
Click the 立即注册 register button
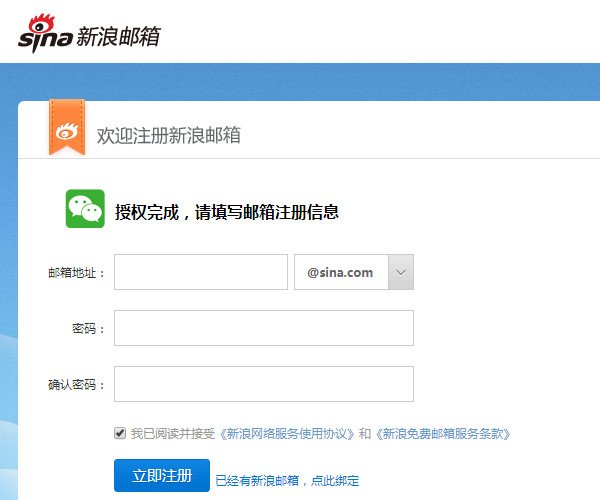point(162,476)
